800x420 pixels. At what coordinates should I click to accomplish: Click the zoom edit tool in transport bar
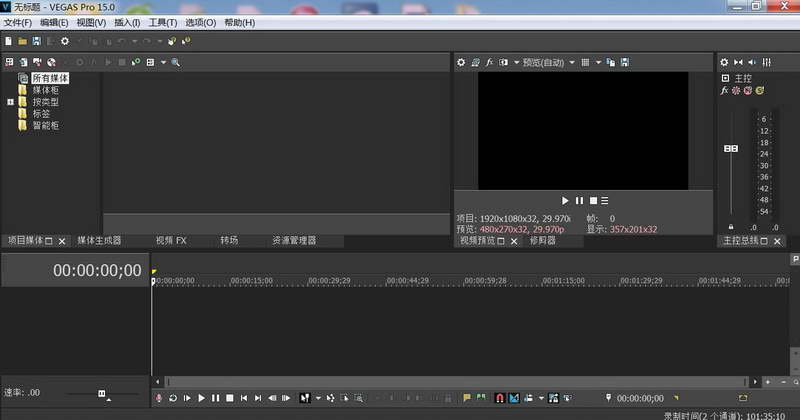pos(359,398)
